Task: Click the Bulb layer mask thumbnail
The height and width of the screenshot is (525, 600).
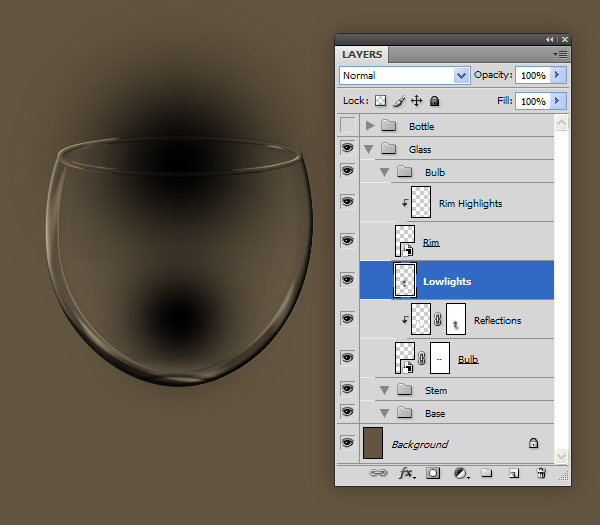Action: coord(440,358)
